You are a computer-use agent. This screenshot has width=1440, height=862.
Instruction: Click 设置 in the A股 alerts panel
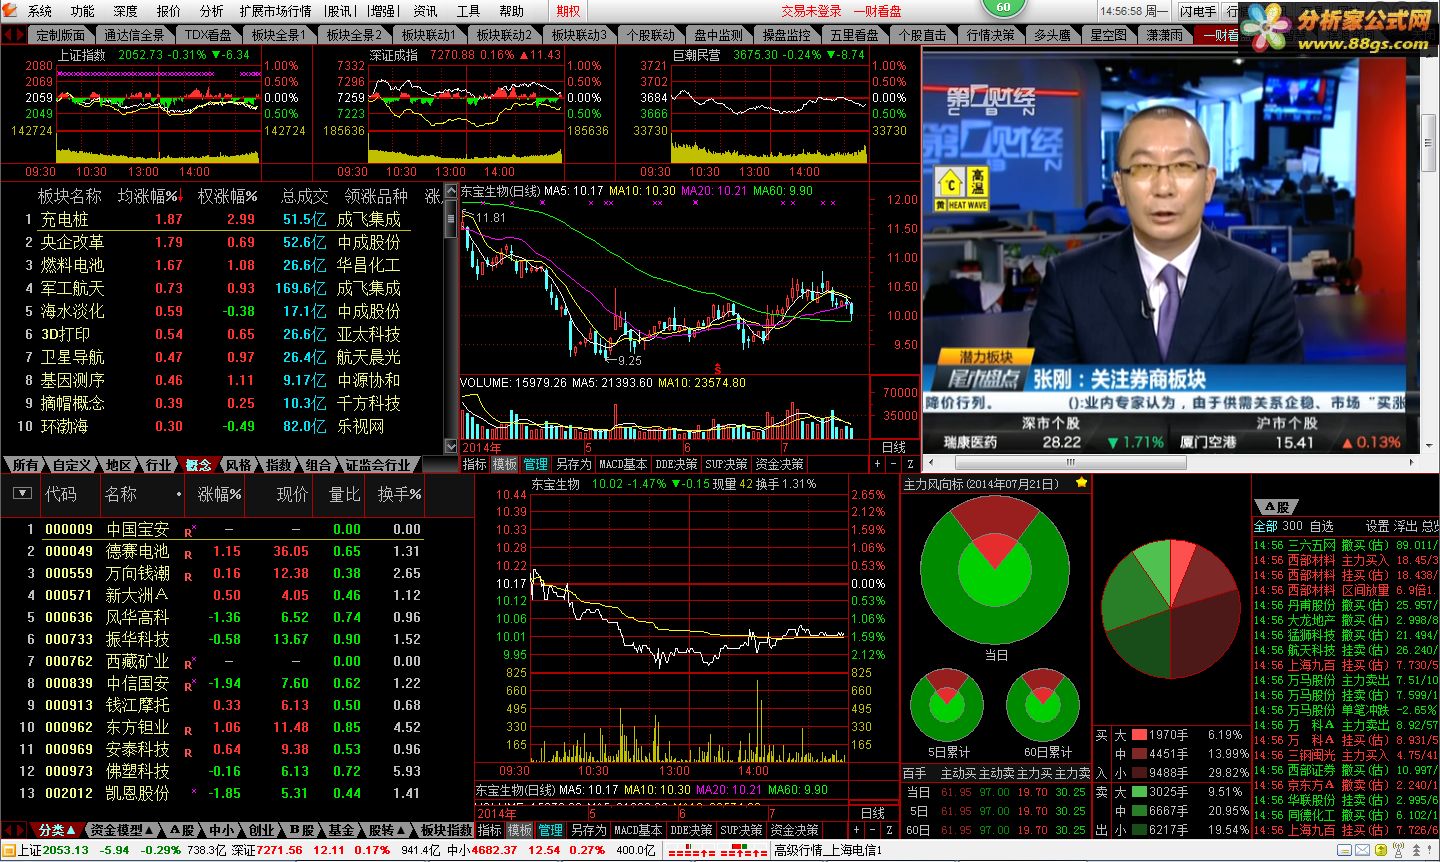point(1377,526)
